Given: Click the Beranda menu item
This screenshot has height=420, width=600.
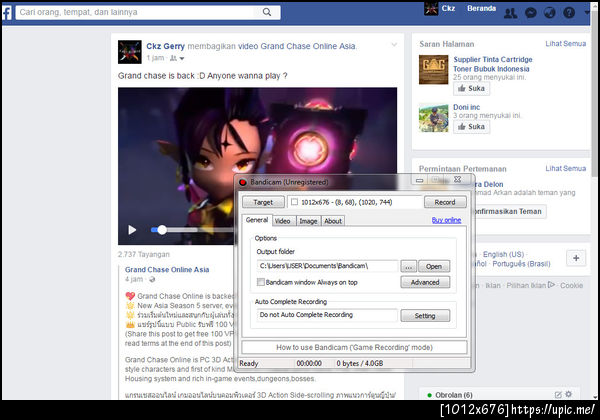Looking at the screenshot, I should click(481, 8).
